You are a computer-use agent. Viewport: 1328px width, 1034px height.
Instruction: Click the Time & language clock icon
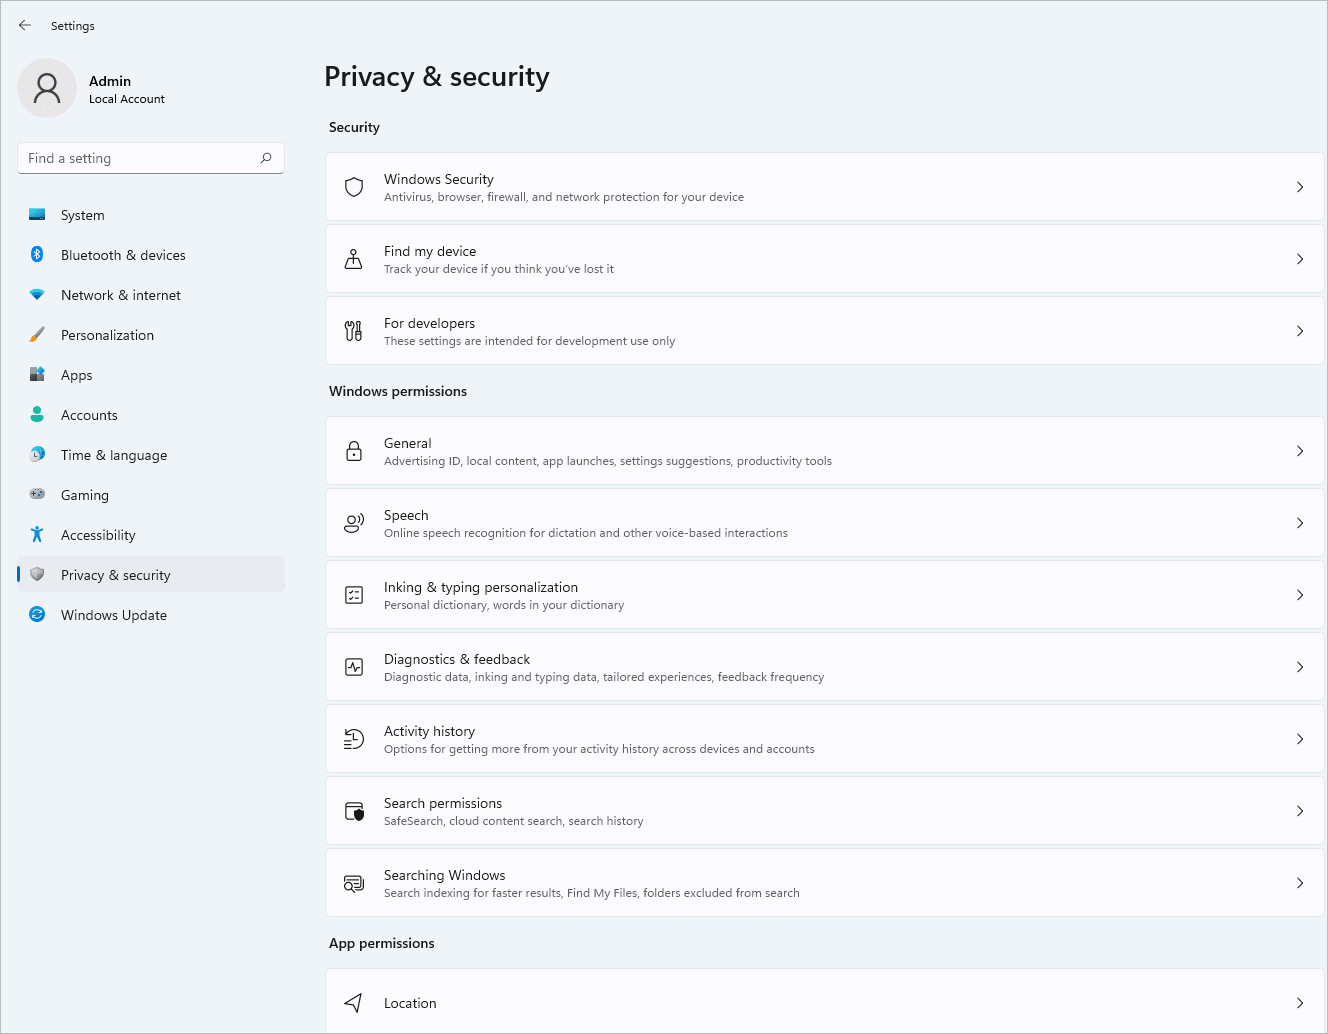tap(37, 454)
